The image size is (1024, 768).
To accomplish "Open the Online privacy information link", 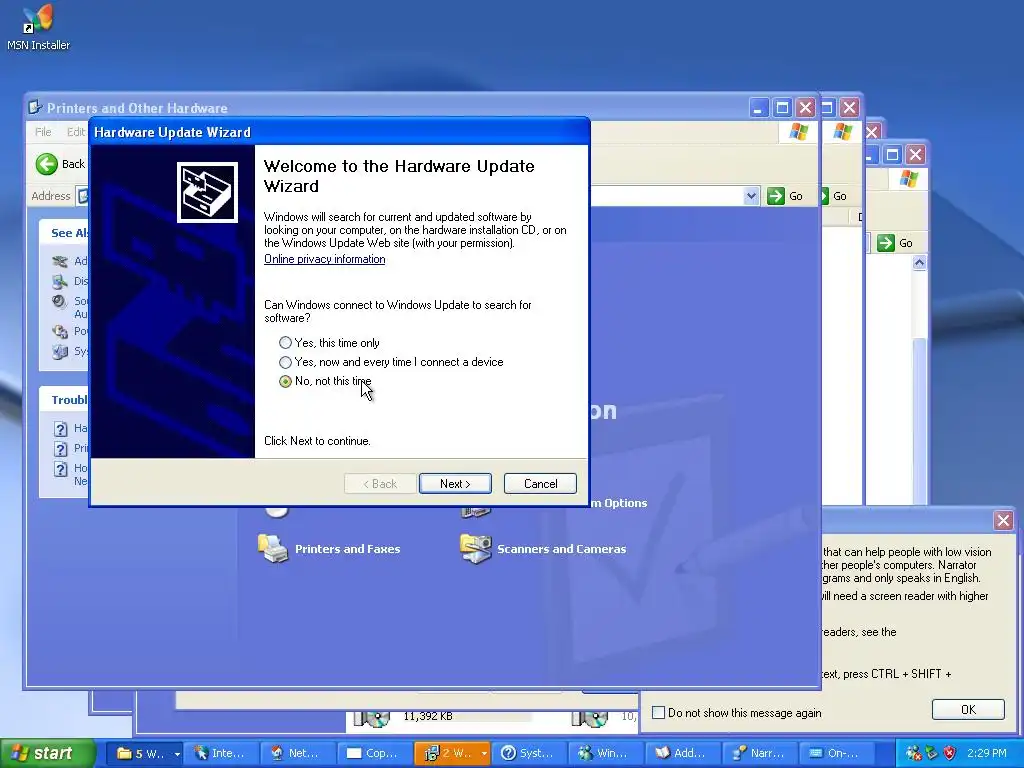I will 325,259.
